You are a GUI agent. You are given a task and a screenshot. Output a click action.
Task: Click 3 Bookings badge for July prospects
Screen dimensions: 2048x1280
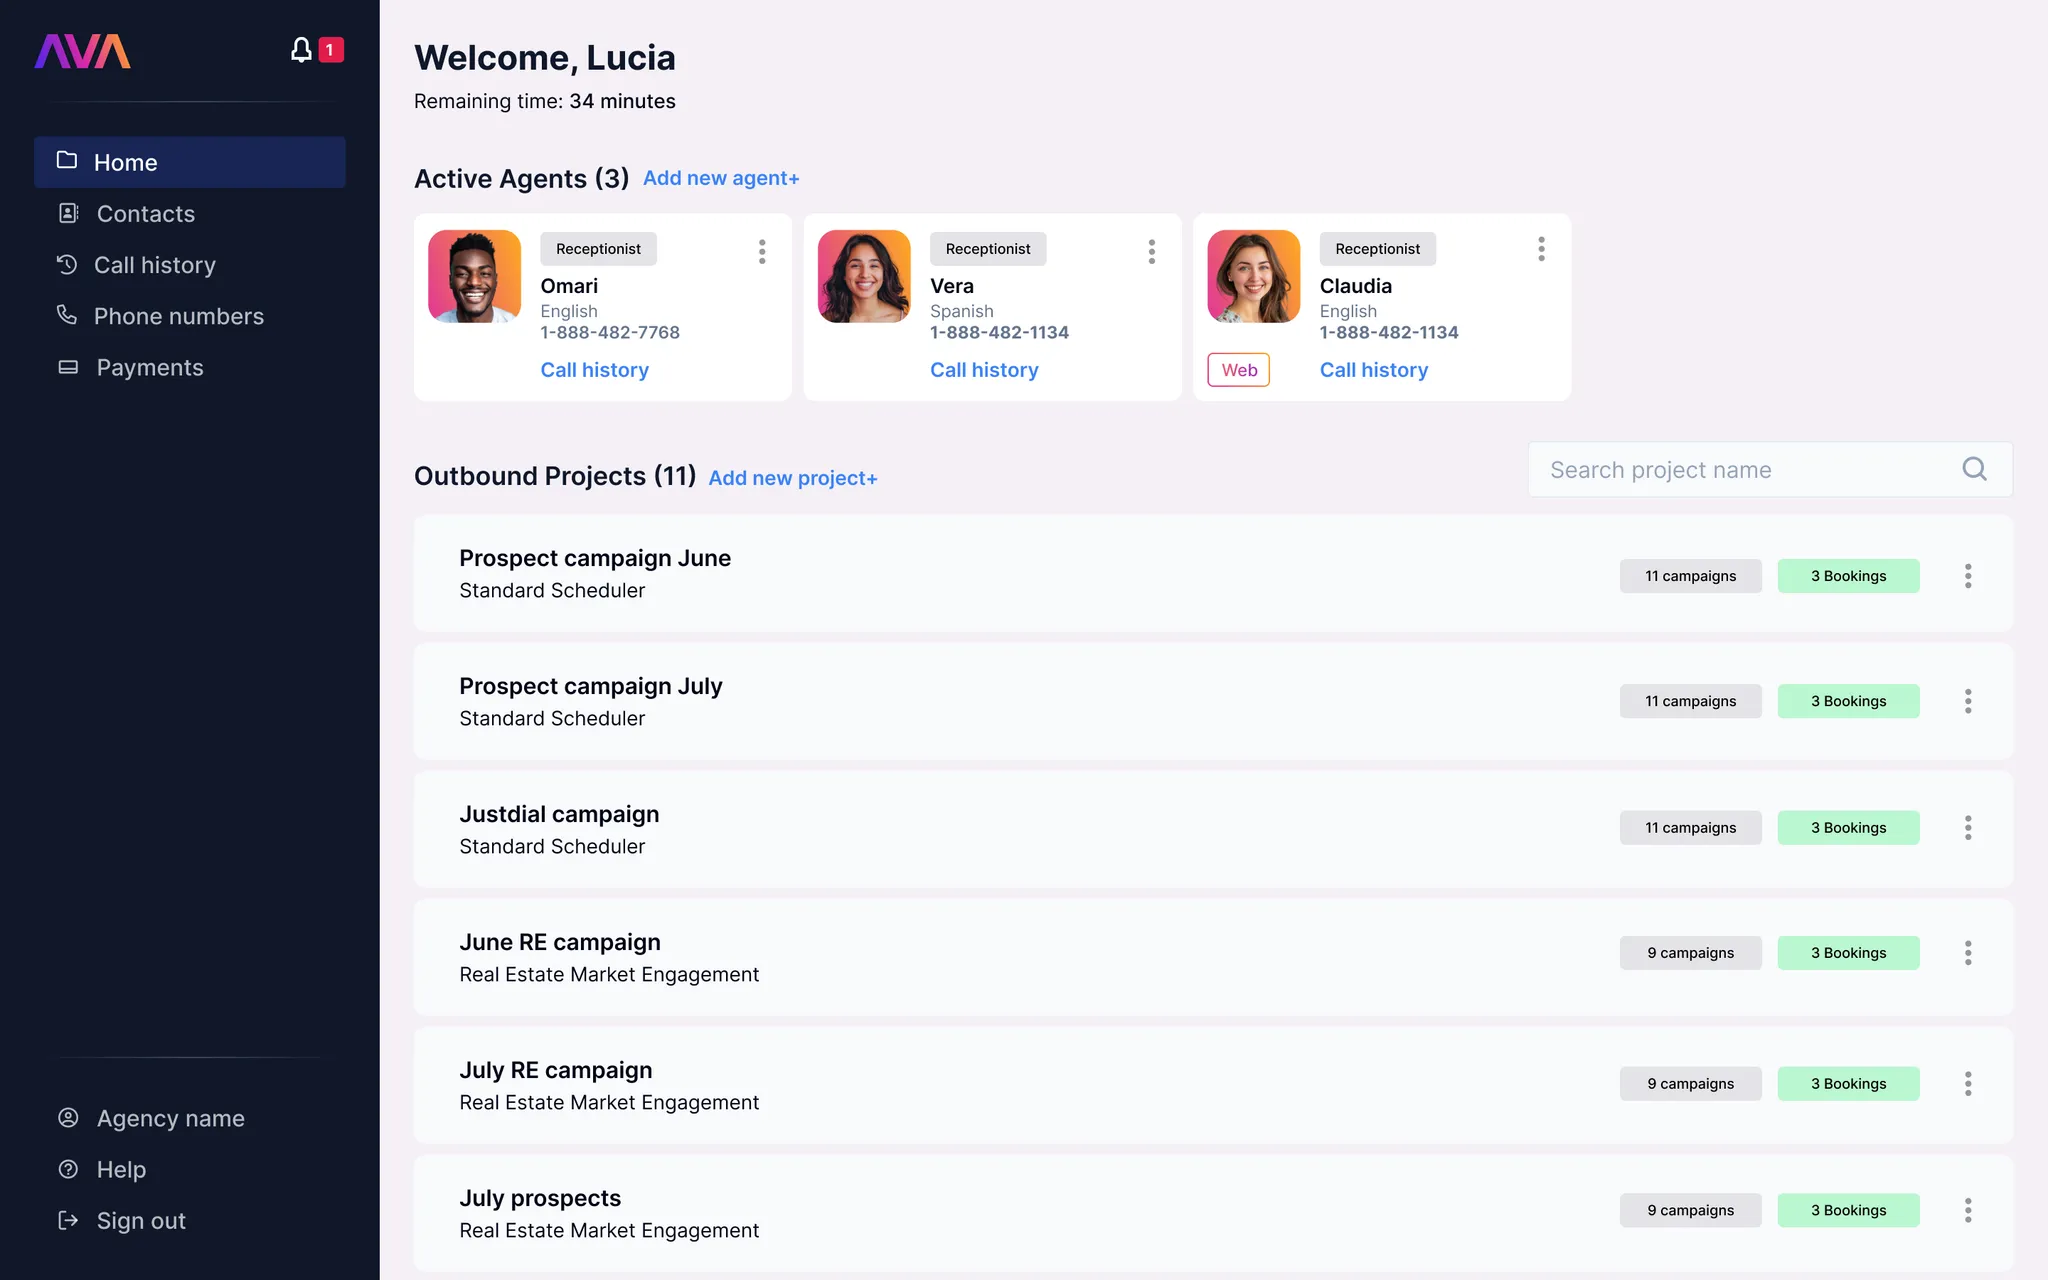tap(1849, 1210)
